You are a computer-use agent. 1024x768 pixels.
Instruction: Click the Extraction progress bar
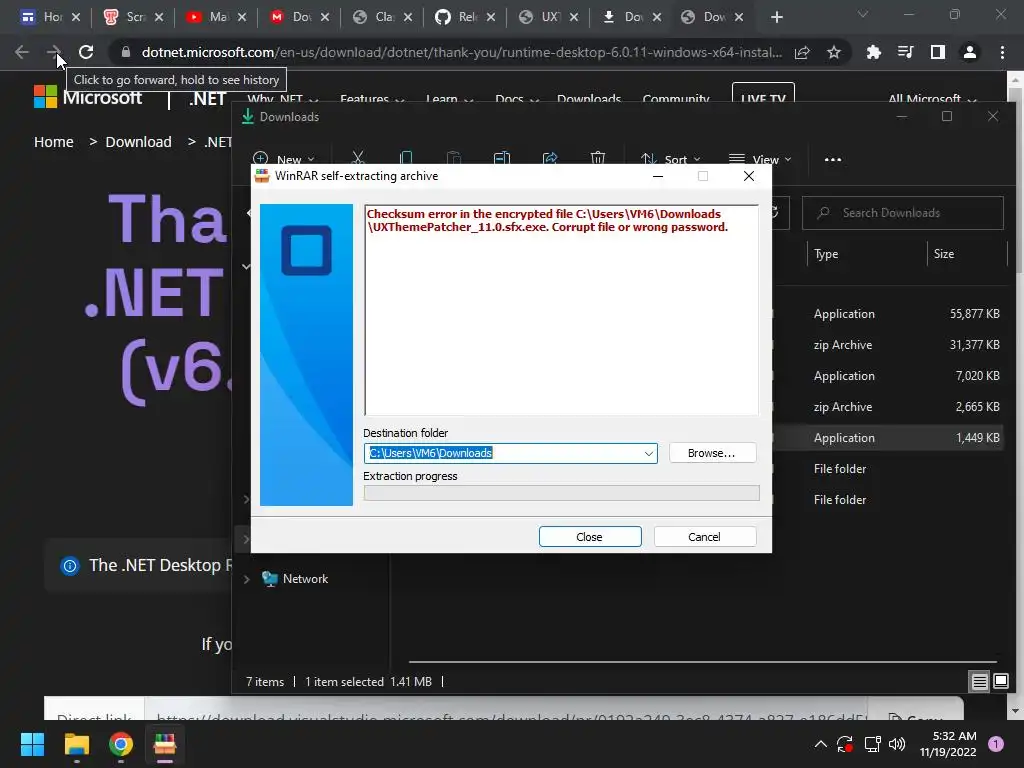pos(561,493)
